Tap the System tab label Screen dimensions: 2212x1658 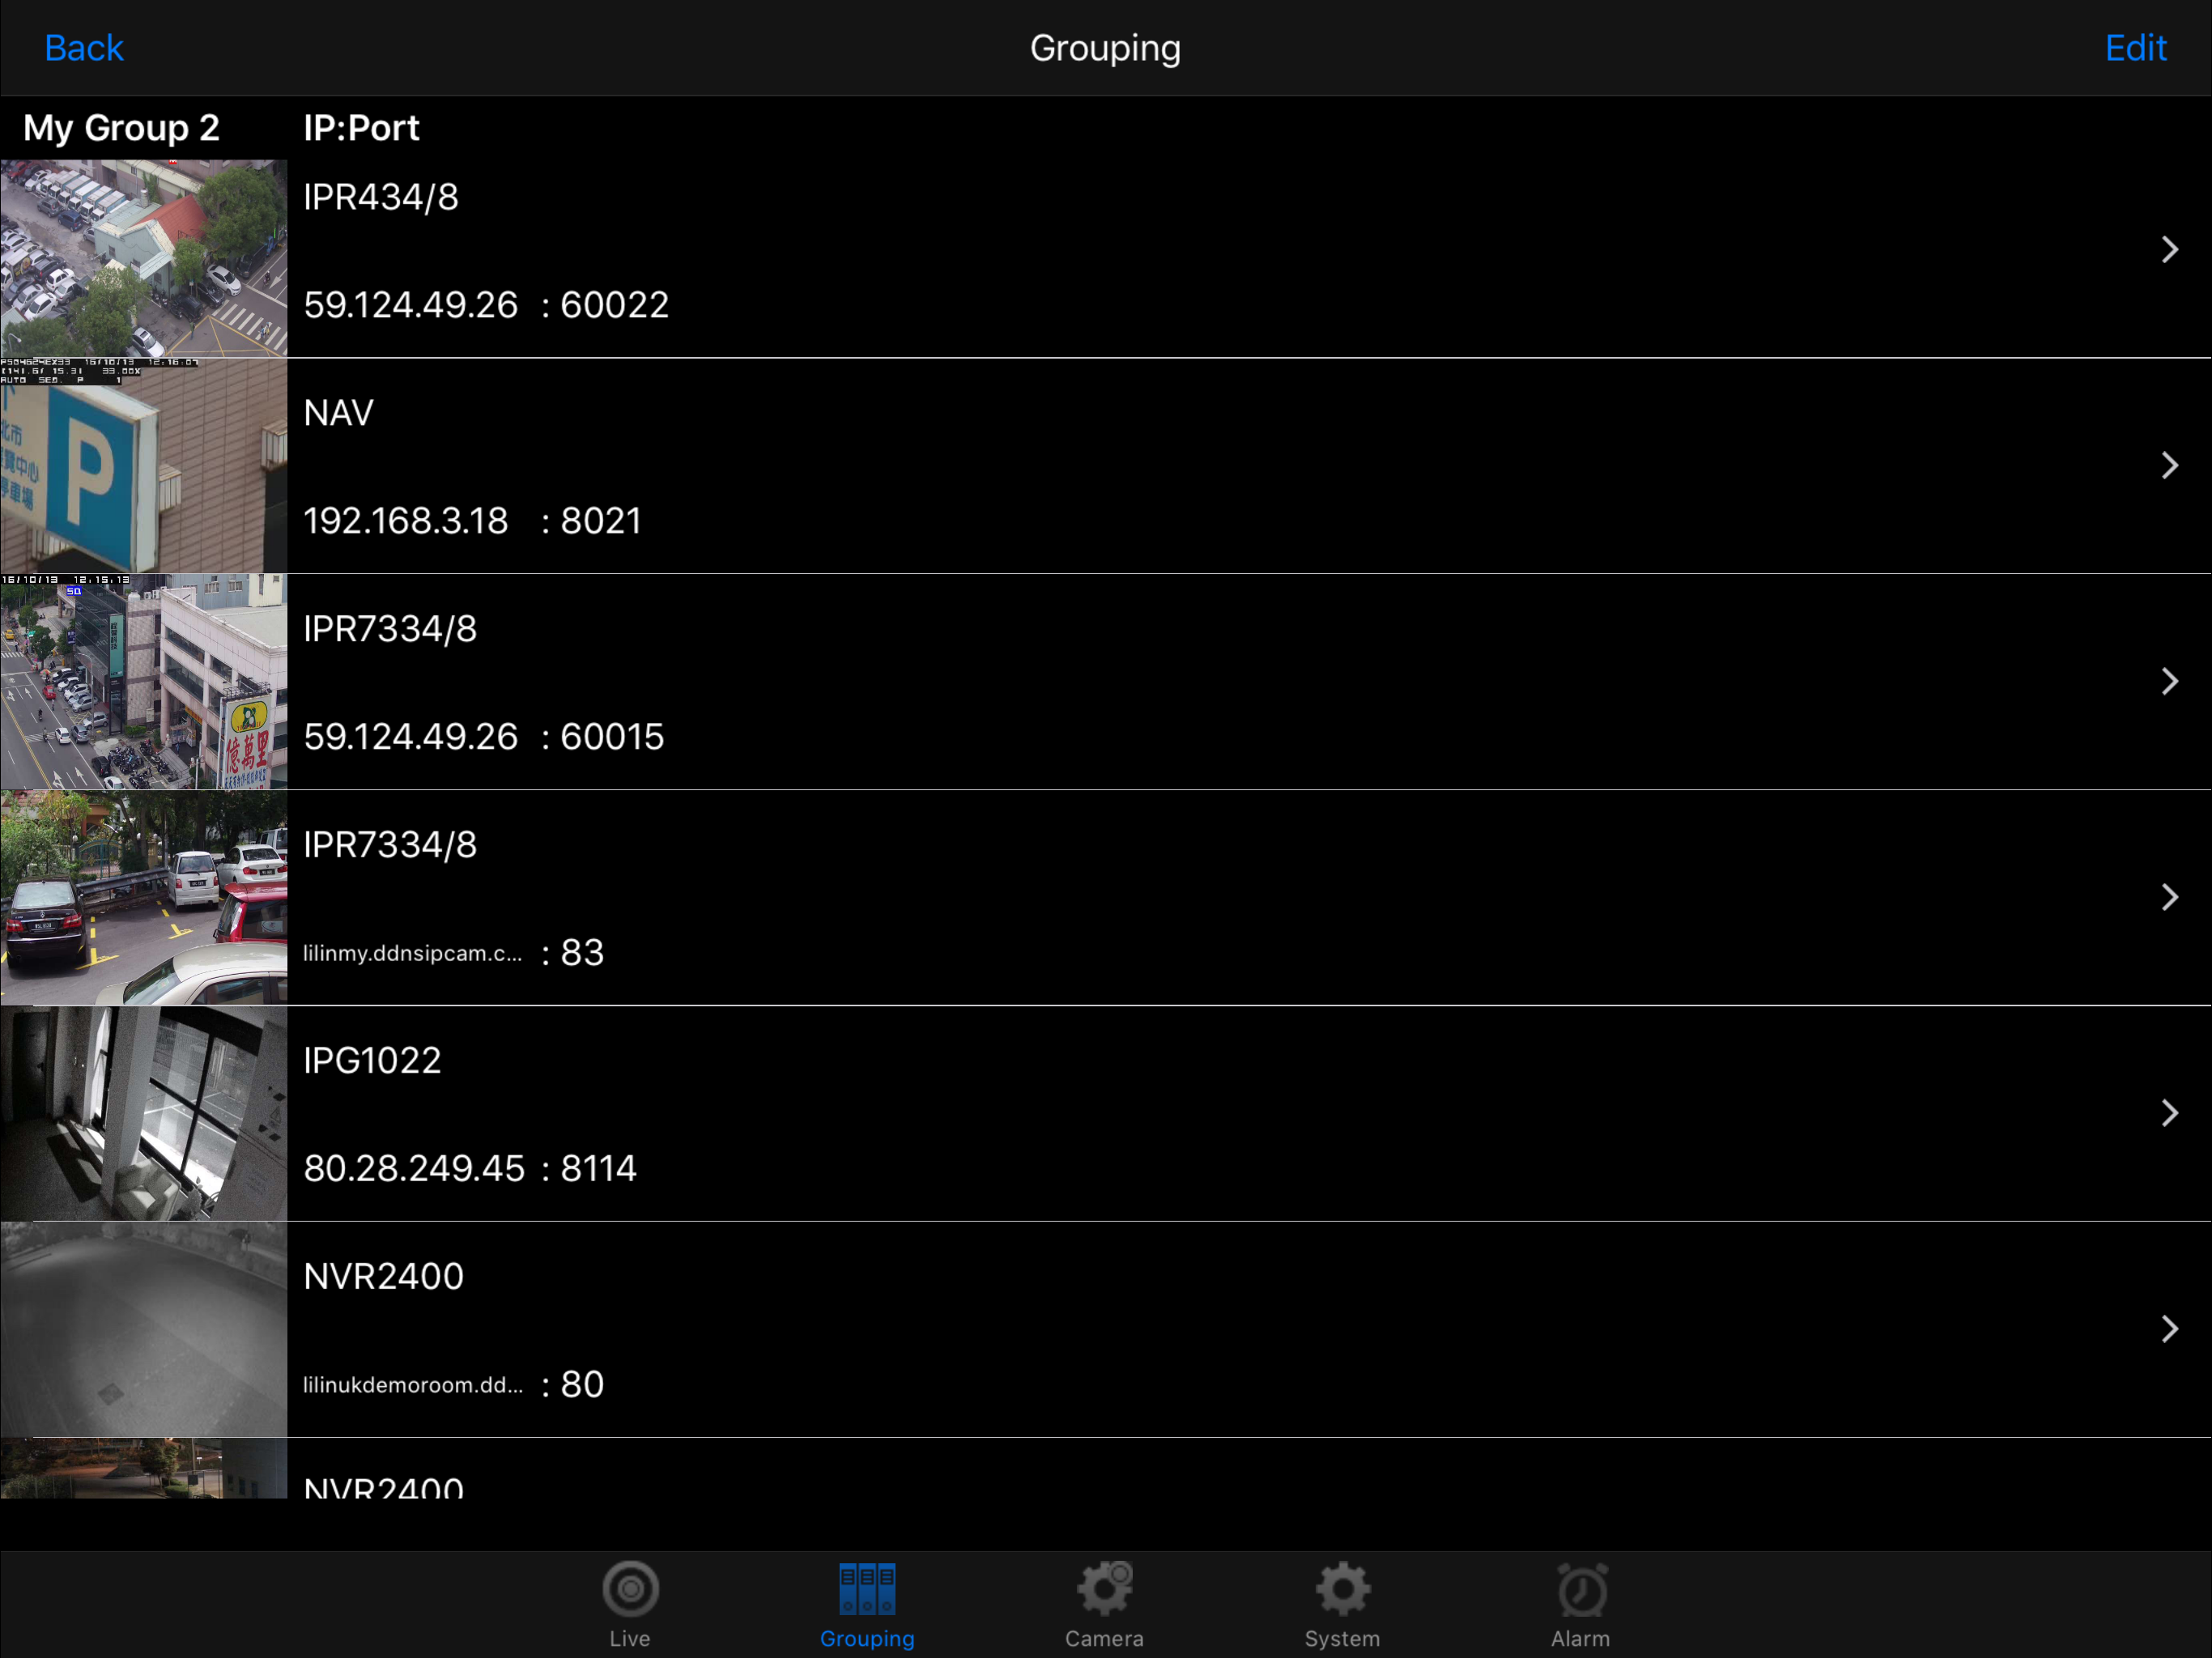coord(1342,1639)
